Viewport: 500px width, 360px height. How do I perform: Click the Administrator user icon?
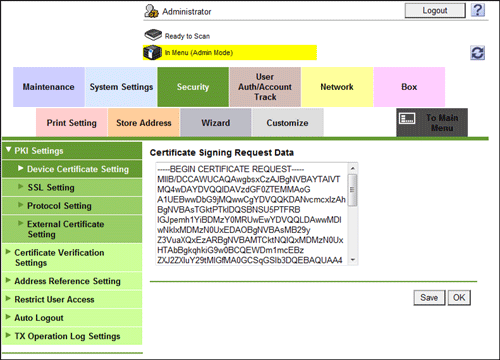click(x=151, y=11)
